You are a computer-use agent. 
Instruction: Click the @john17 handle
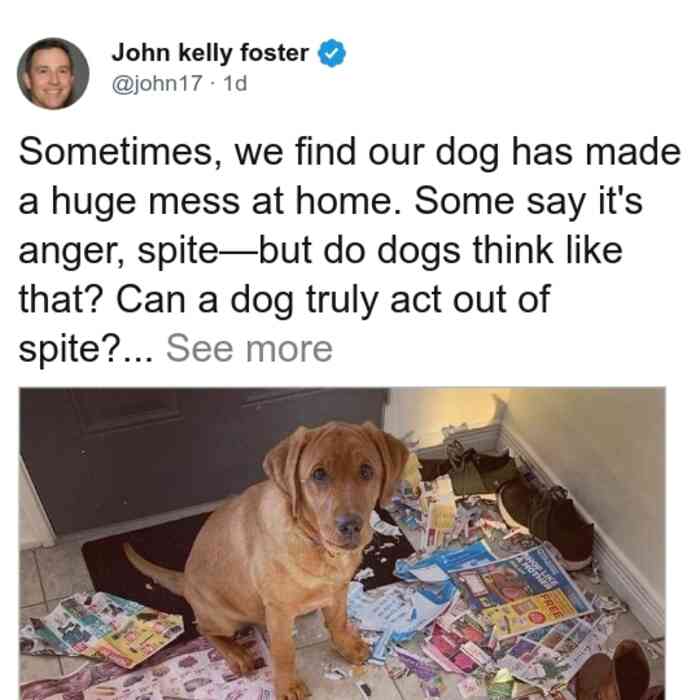click(157, 84)
